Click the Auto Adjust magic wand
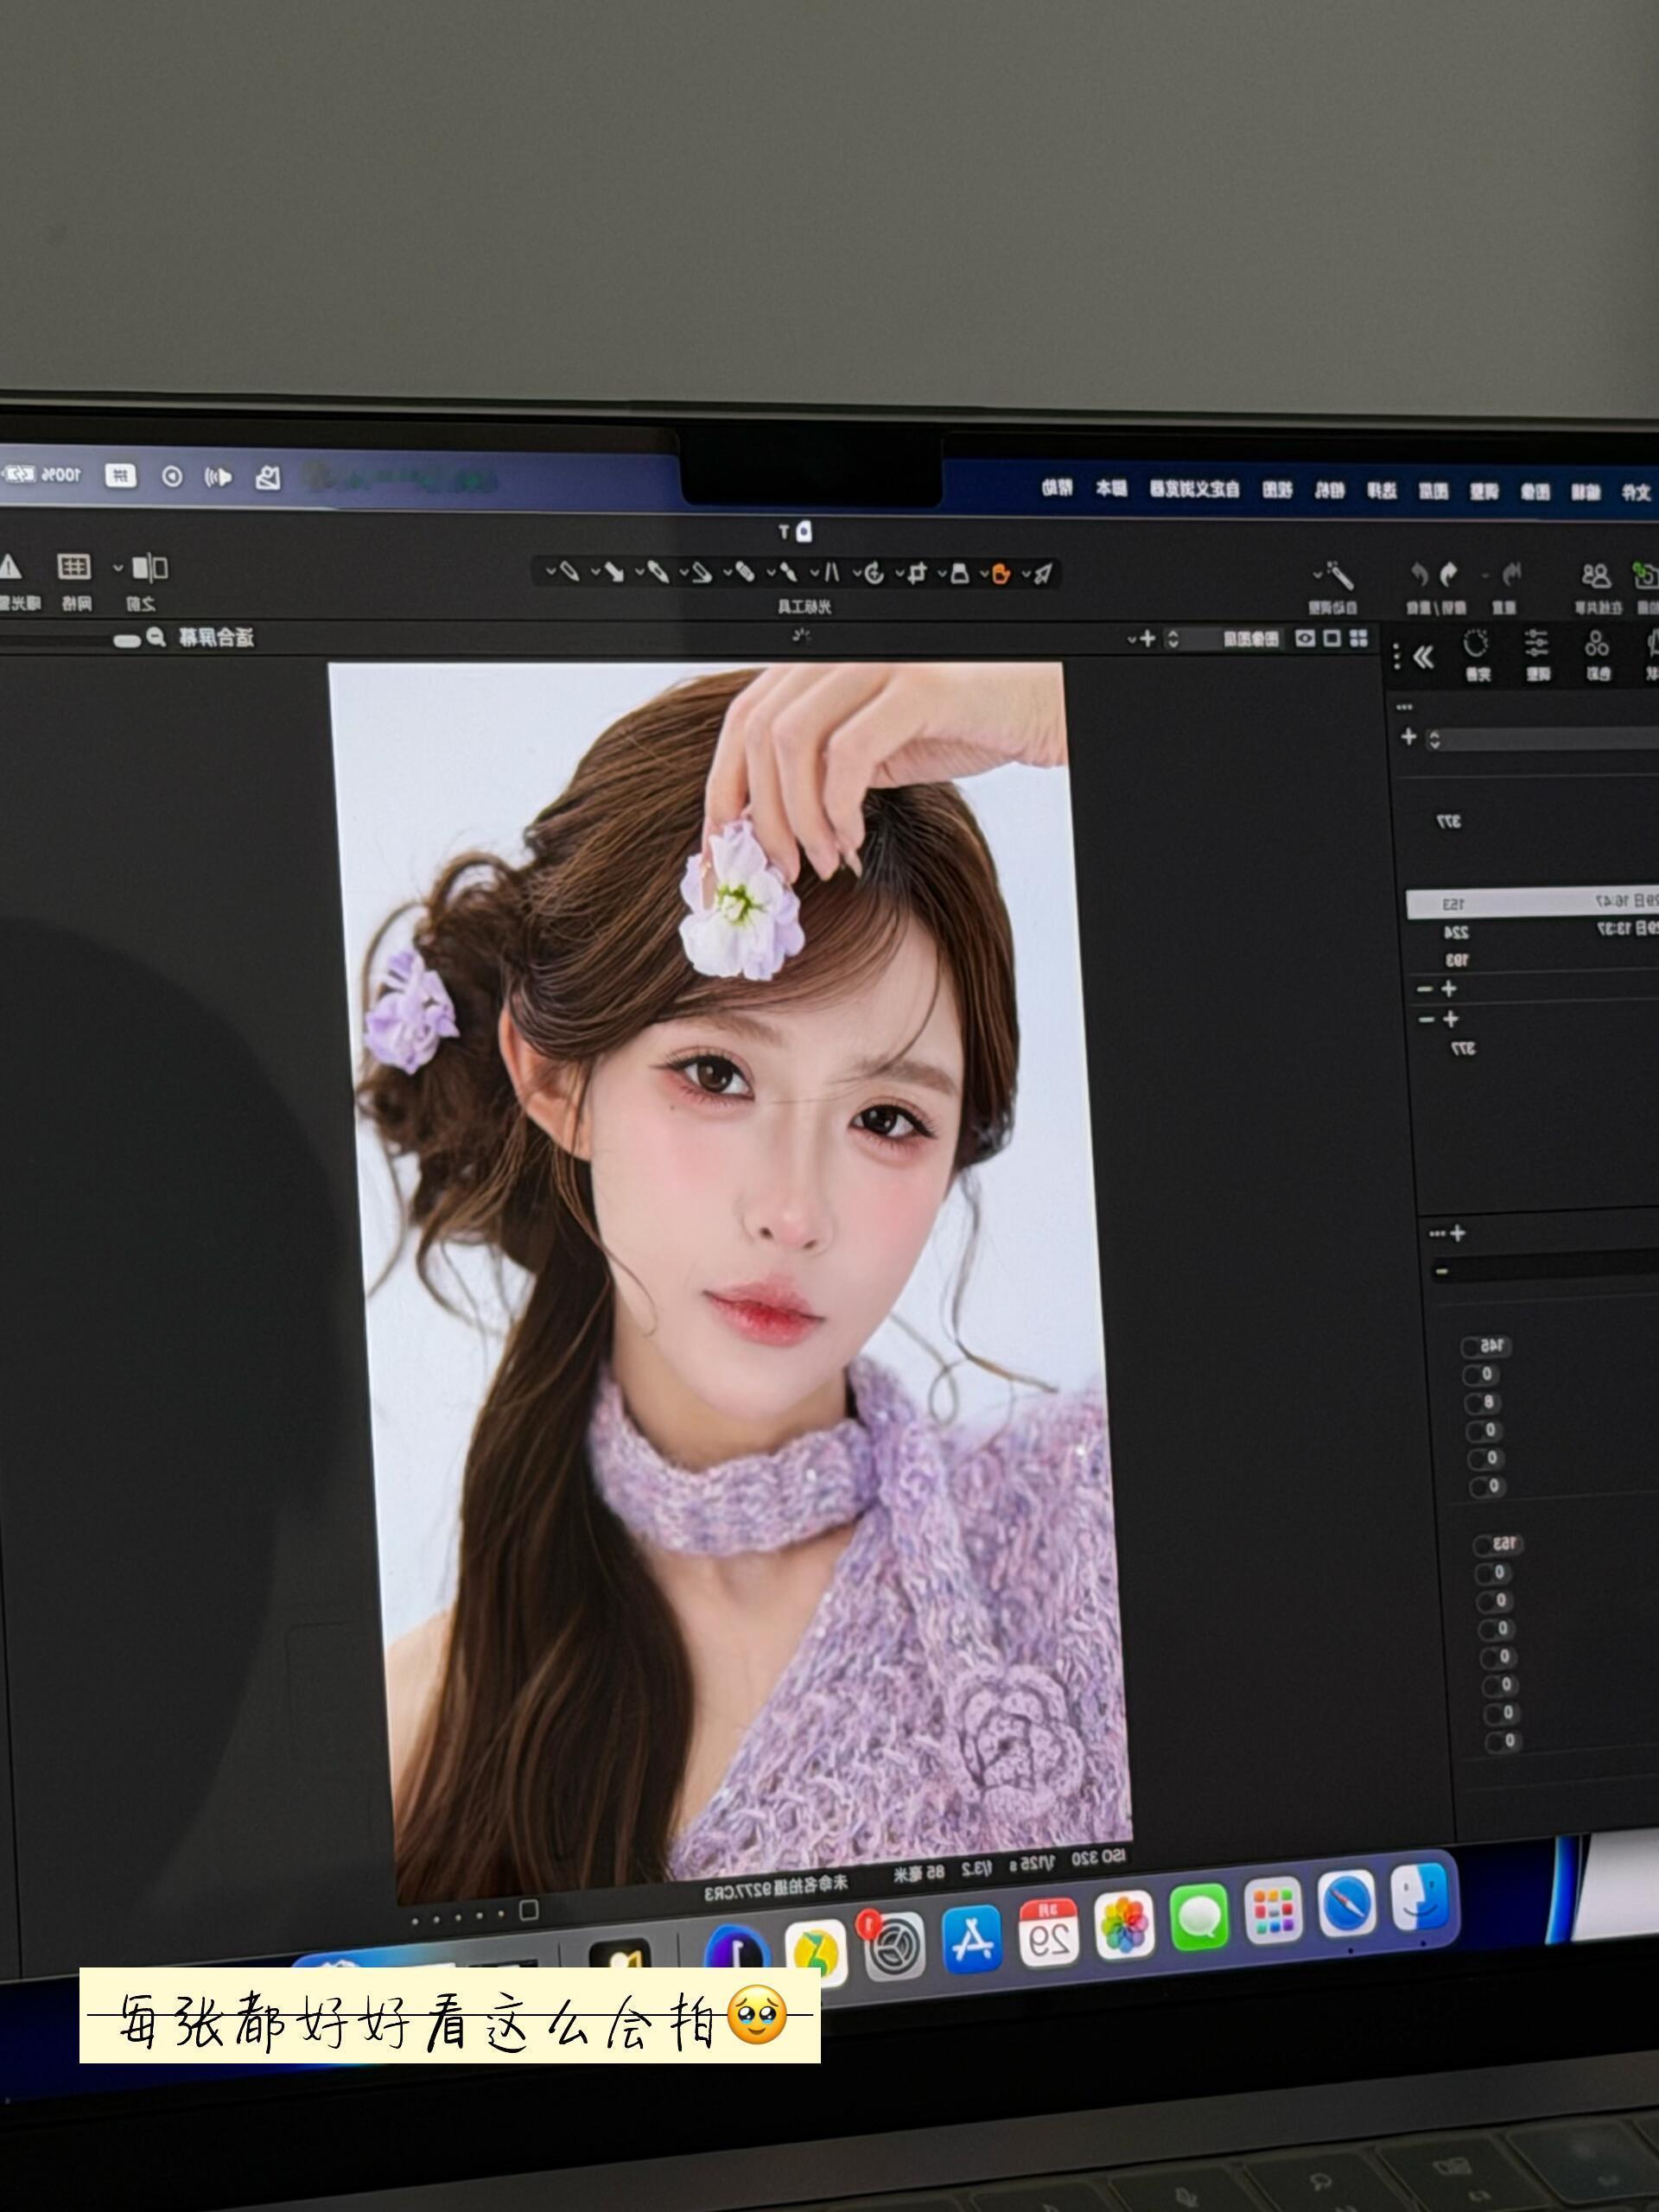The width and height of the screenshot is (1659, 2212). 1341,575
